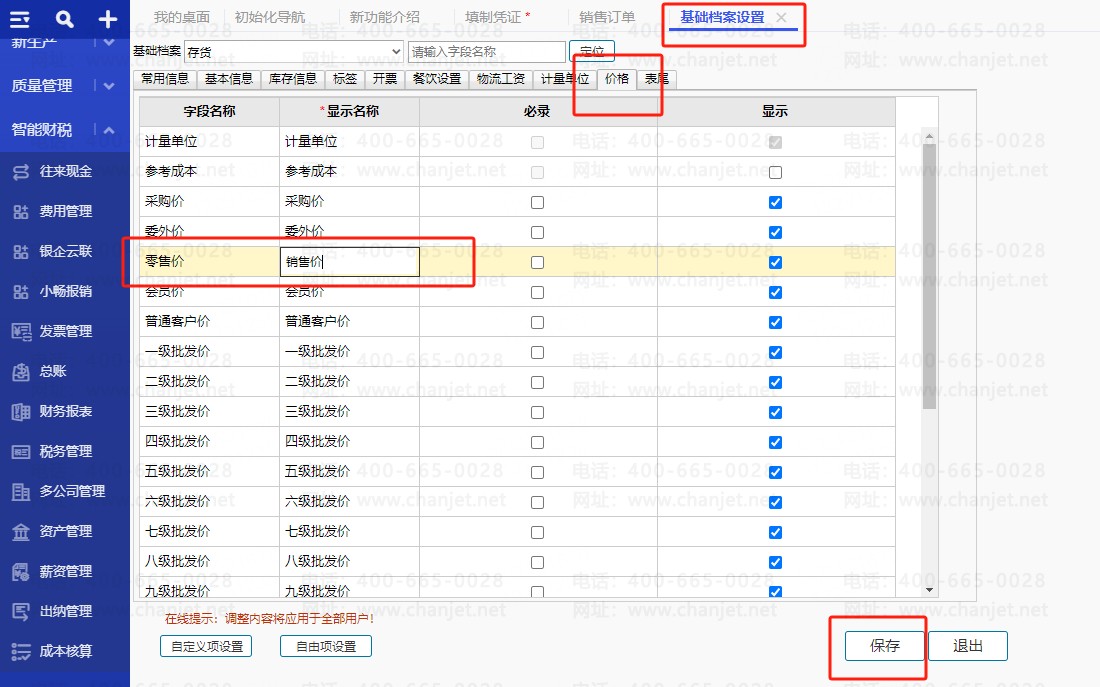Expand the 质量管理 sidebar section

tap(109, 86)
